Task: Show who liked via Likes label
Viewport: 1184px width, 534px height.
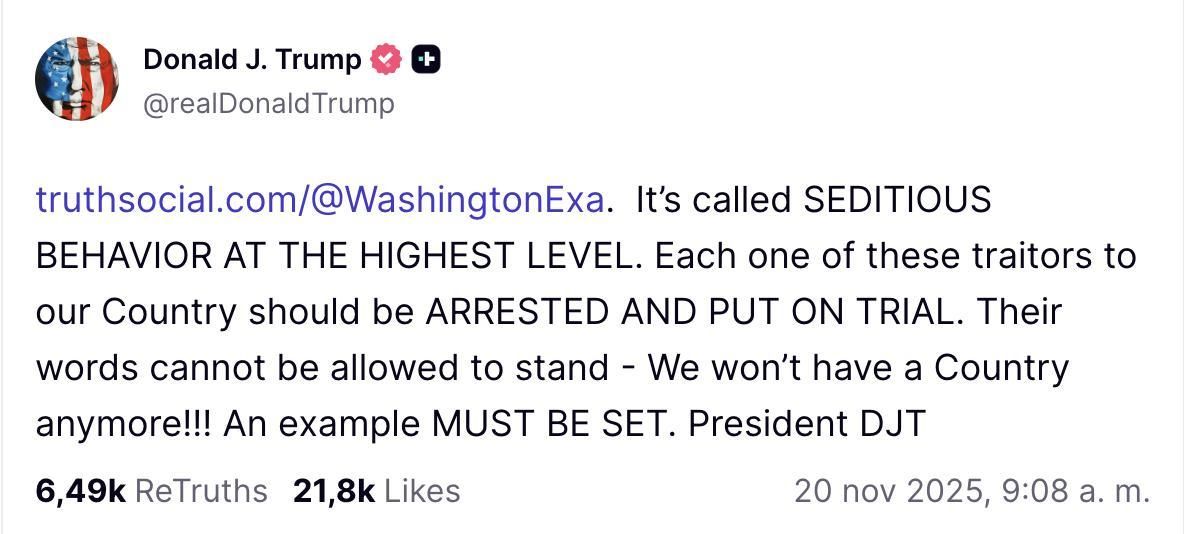Action: click(422, 491)
